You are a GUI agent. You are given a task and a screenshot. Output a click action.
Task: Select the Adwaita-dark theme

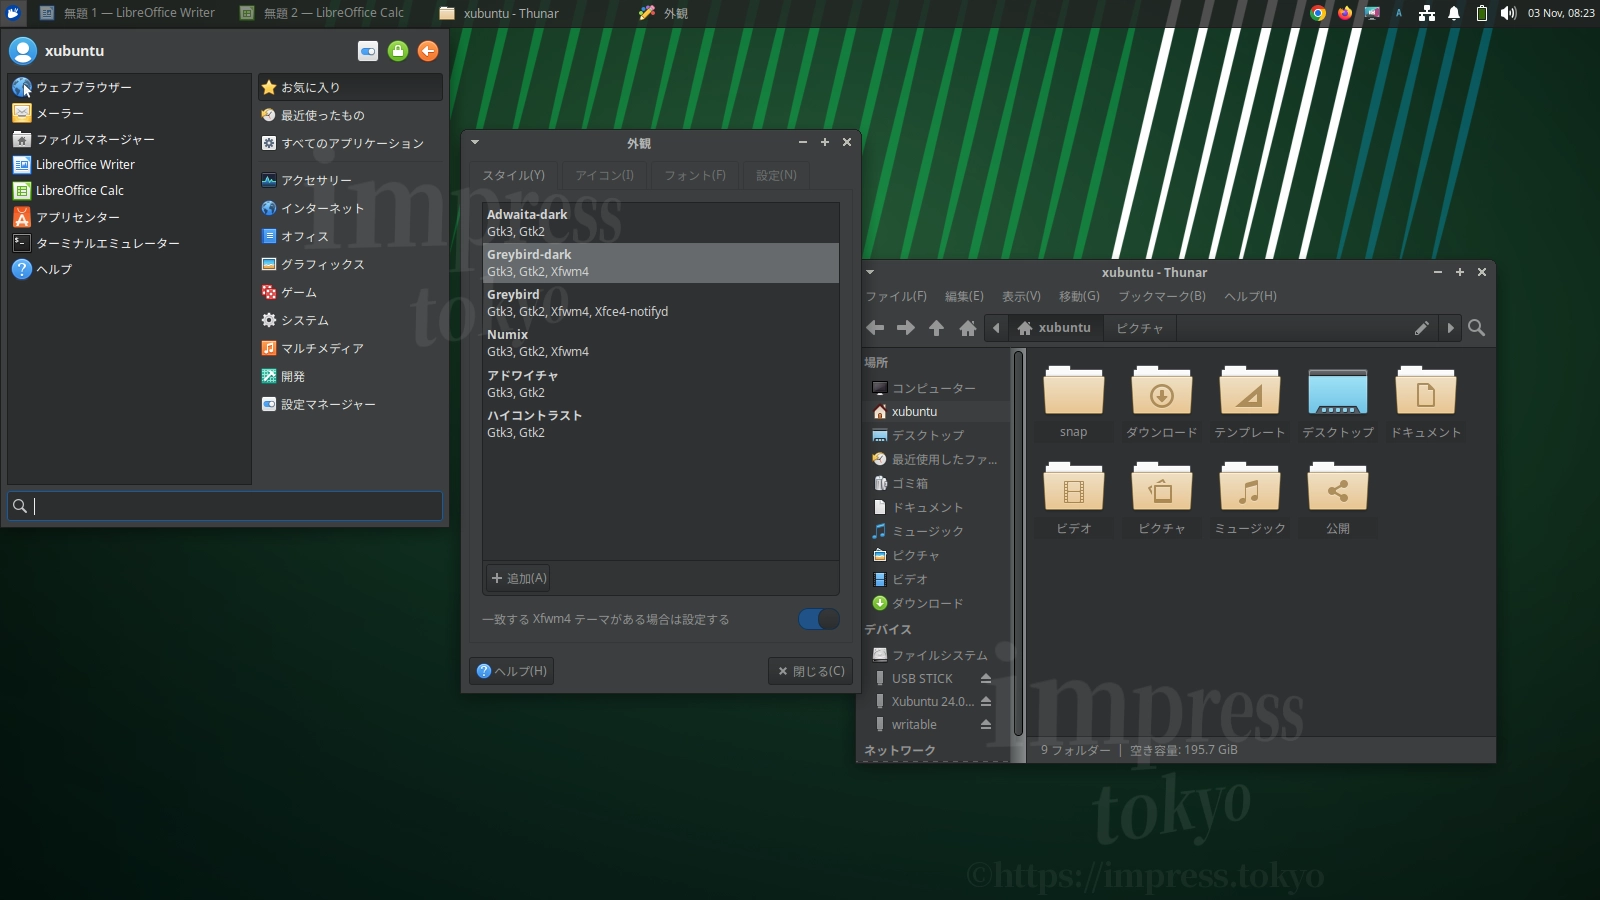661,223
